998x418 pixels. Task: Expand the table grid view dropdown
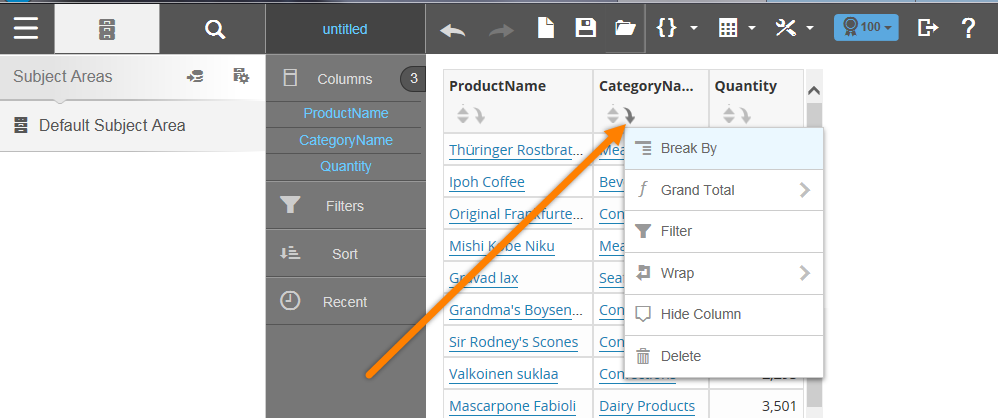click(737, 28)
